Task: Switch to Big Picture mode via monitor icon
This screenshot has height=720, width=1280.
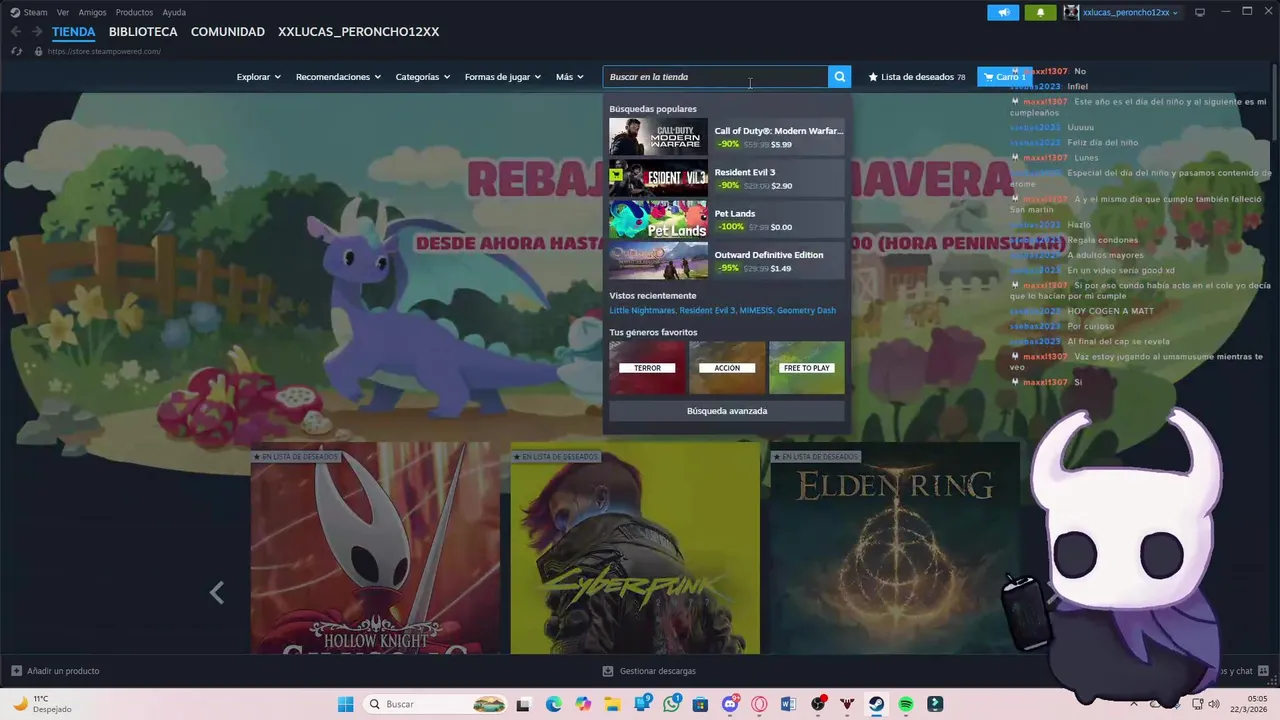Action: point(1200,12)
